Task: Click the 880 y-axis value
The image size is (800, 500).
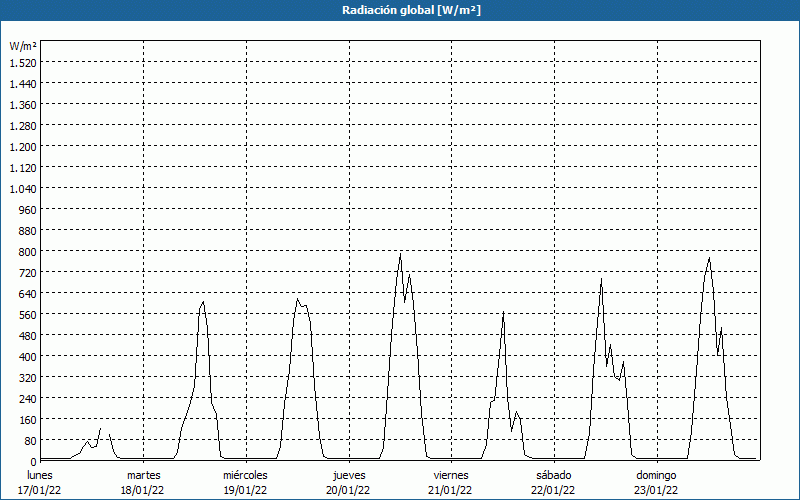Action: pos(28,231)
